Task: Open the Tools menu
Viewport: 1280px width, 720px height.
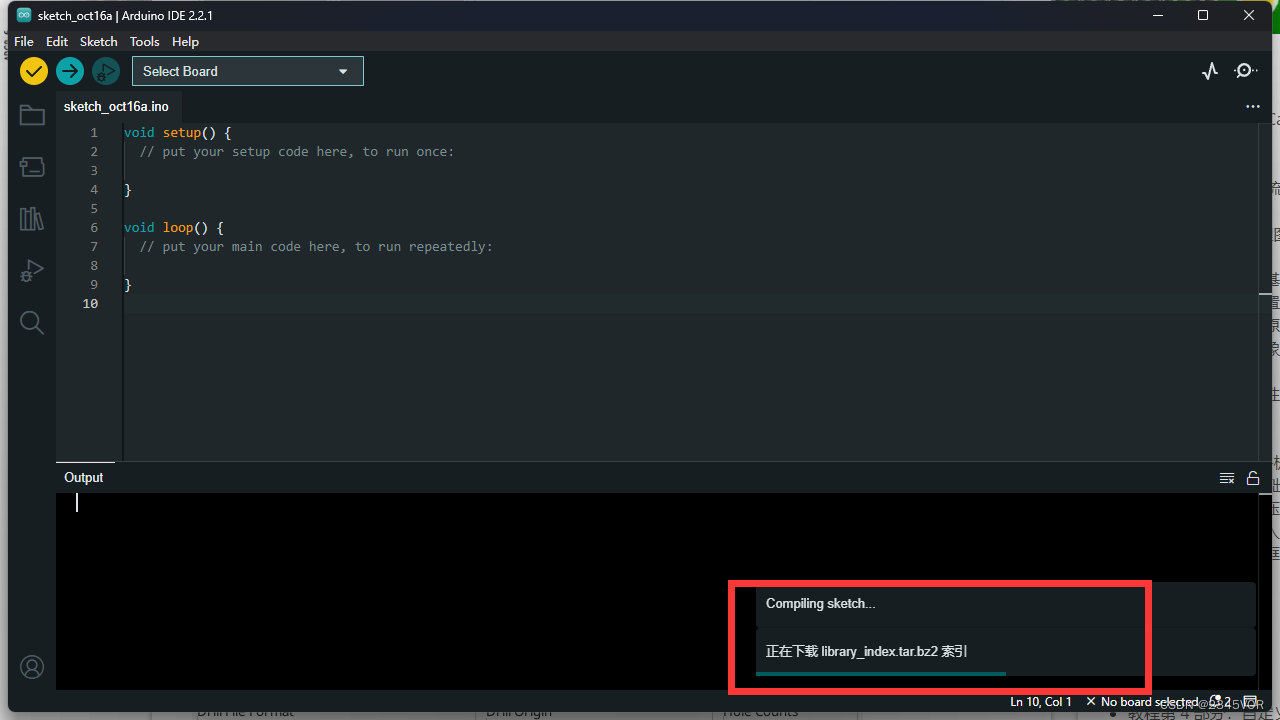Action: [145, 42]
